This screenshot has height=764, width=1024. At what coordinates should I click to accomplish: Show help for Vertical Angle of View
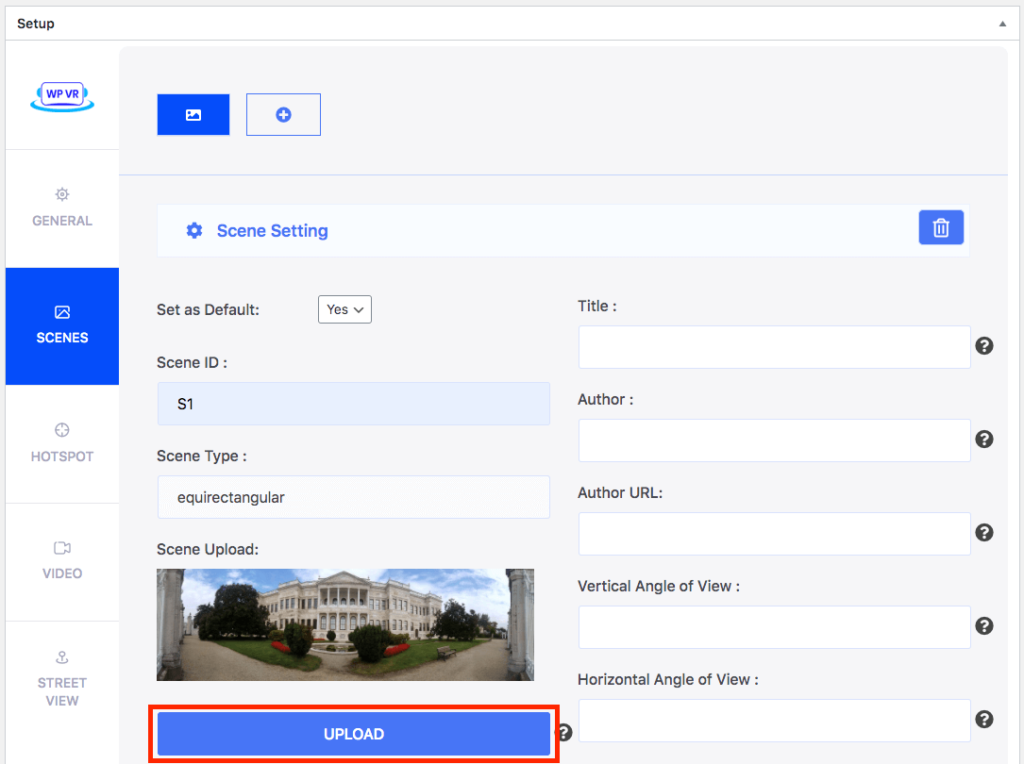click(984, 626)
